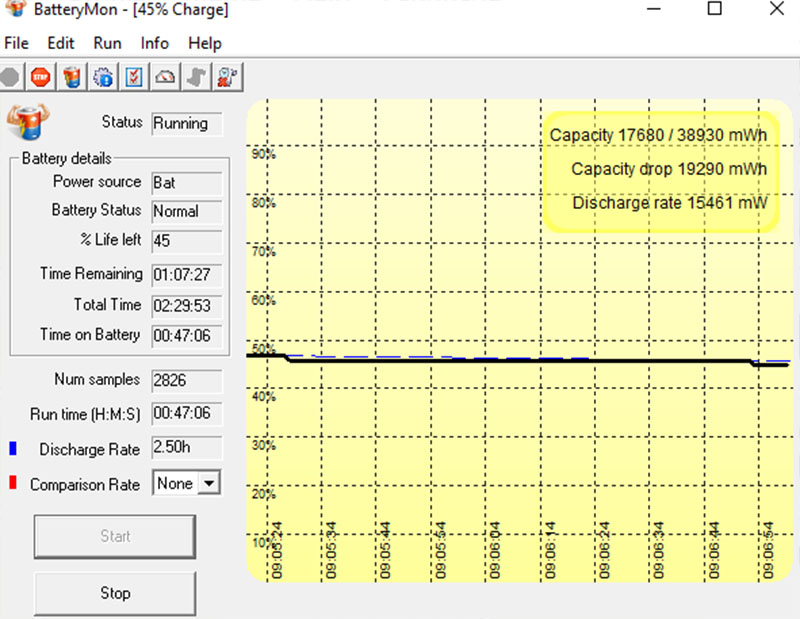This screenshot has height=619, width=800.
Task: Click the 90% axis label on chart
Action: point(263,154)
